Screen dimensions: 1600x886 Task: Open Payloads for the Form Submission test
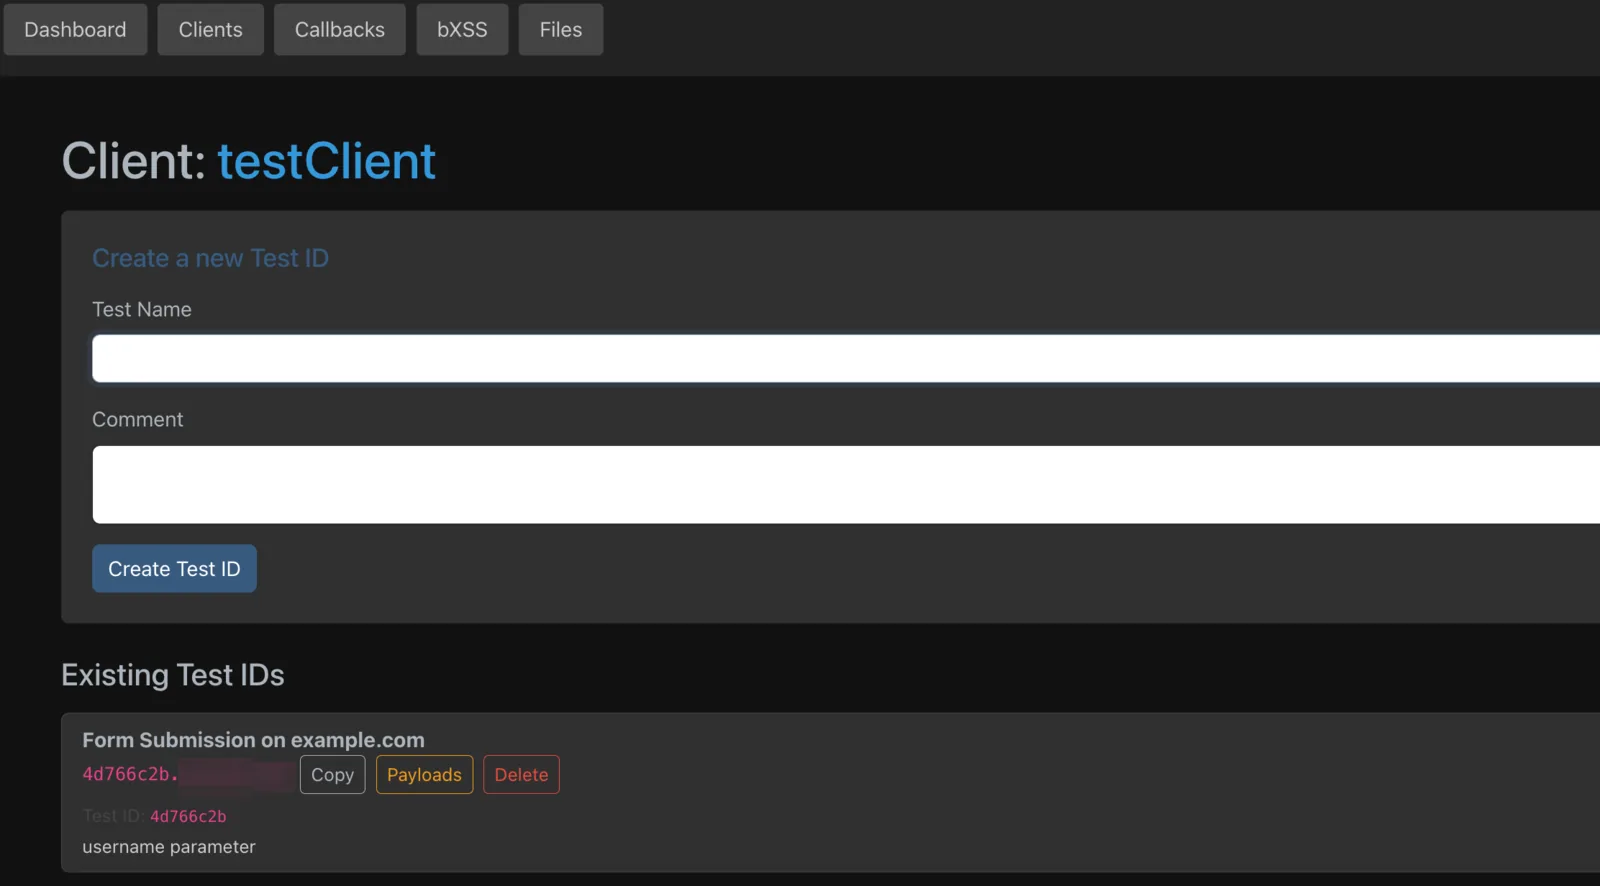tap(424, 775)
